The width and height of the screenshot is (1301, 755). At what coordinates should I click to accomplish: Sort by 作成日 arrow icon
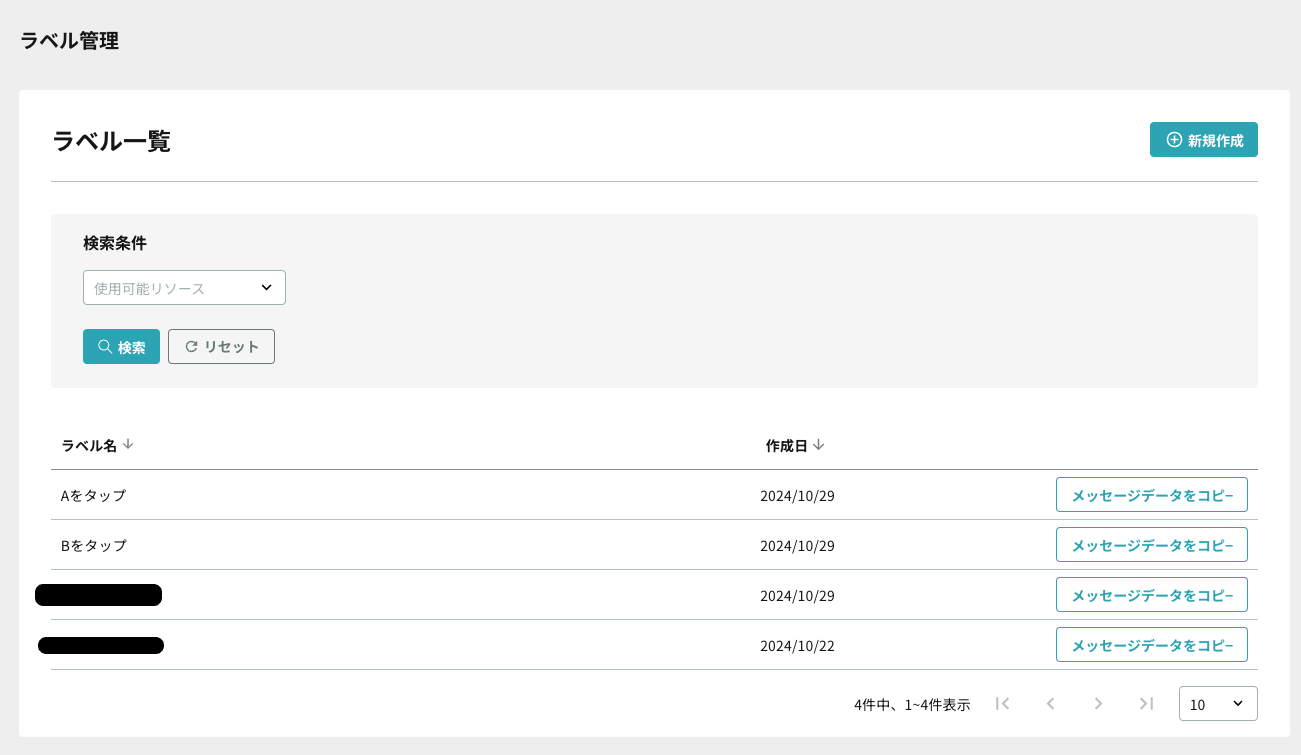coord(818,445)
